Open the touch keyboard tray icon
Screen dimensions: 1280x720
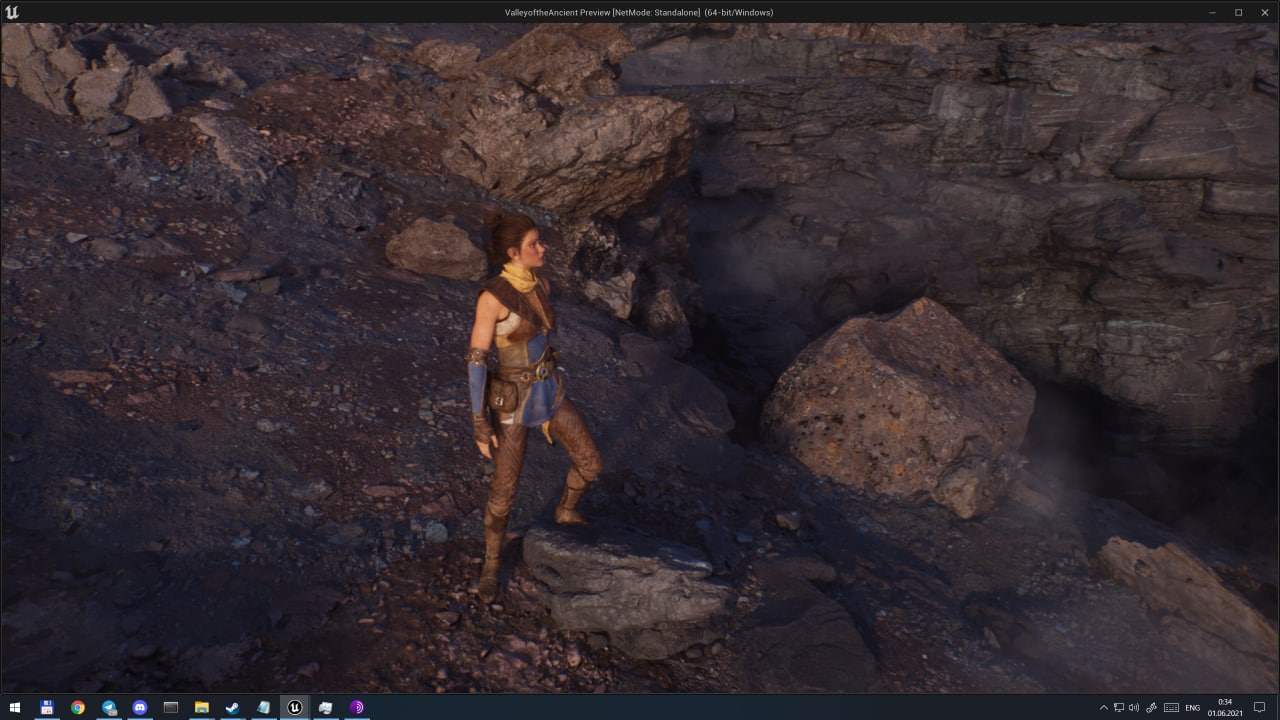1169,707
